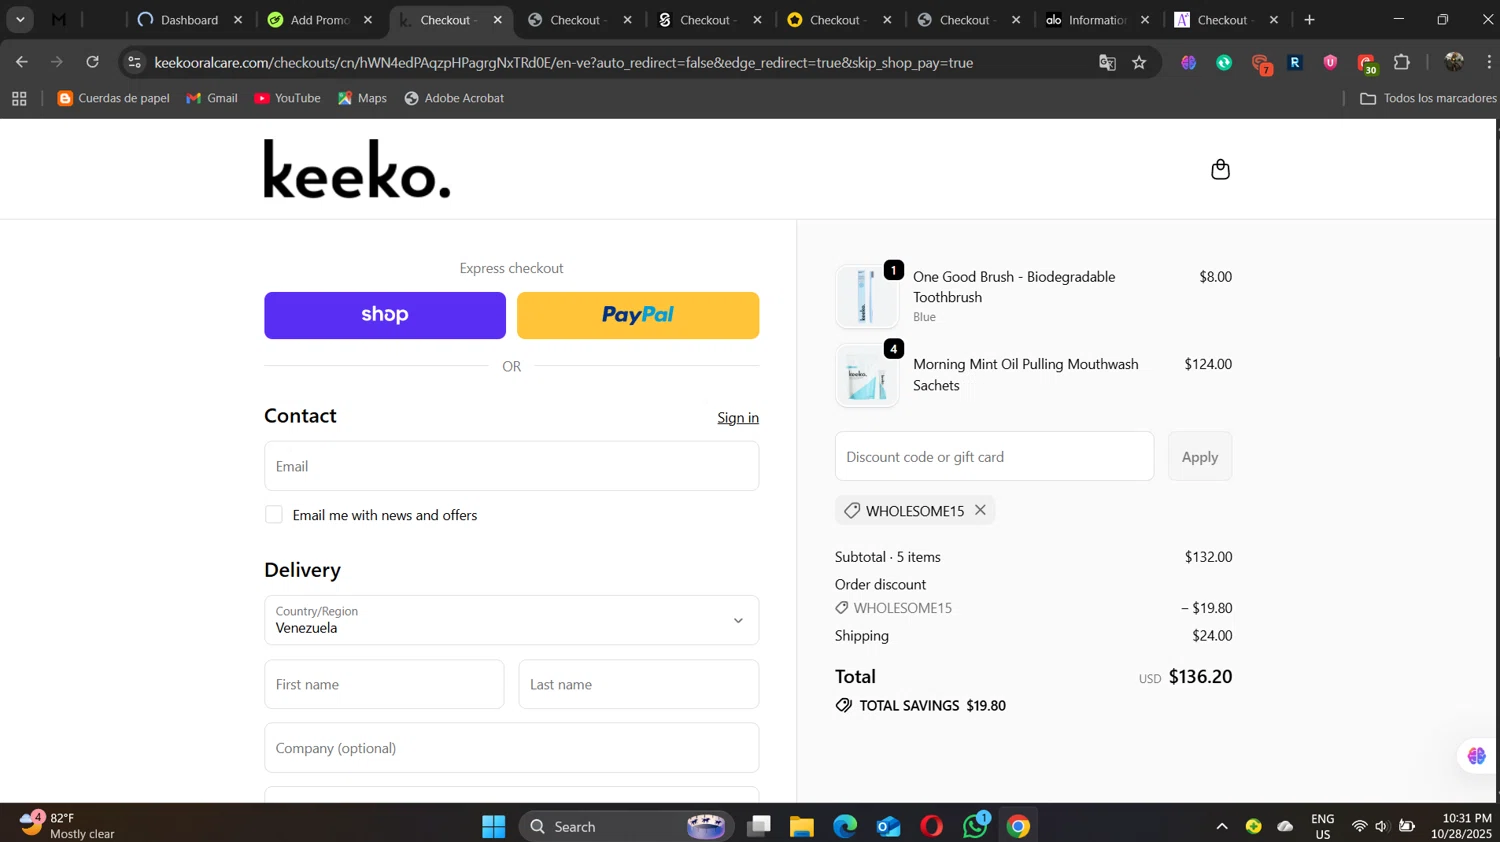Screen dimensions: 1500x842
Task: Check Email me with news and offers
Action: coord(273,515)
